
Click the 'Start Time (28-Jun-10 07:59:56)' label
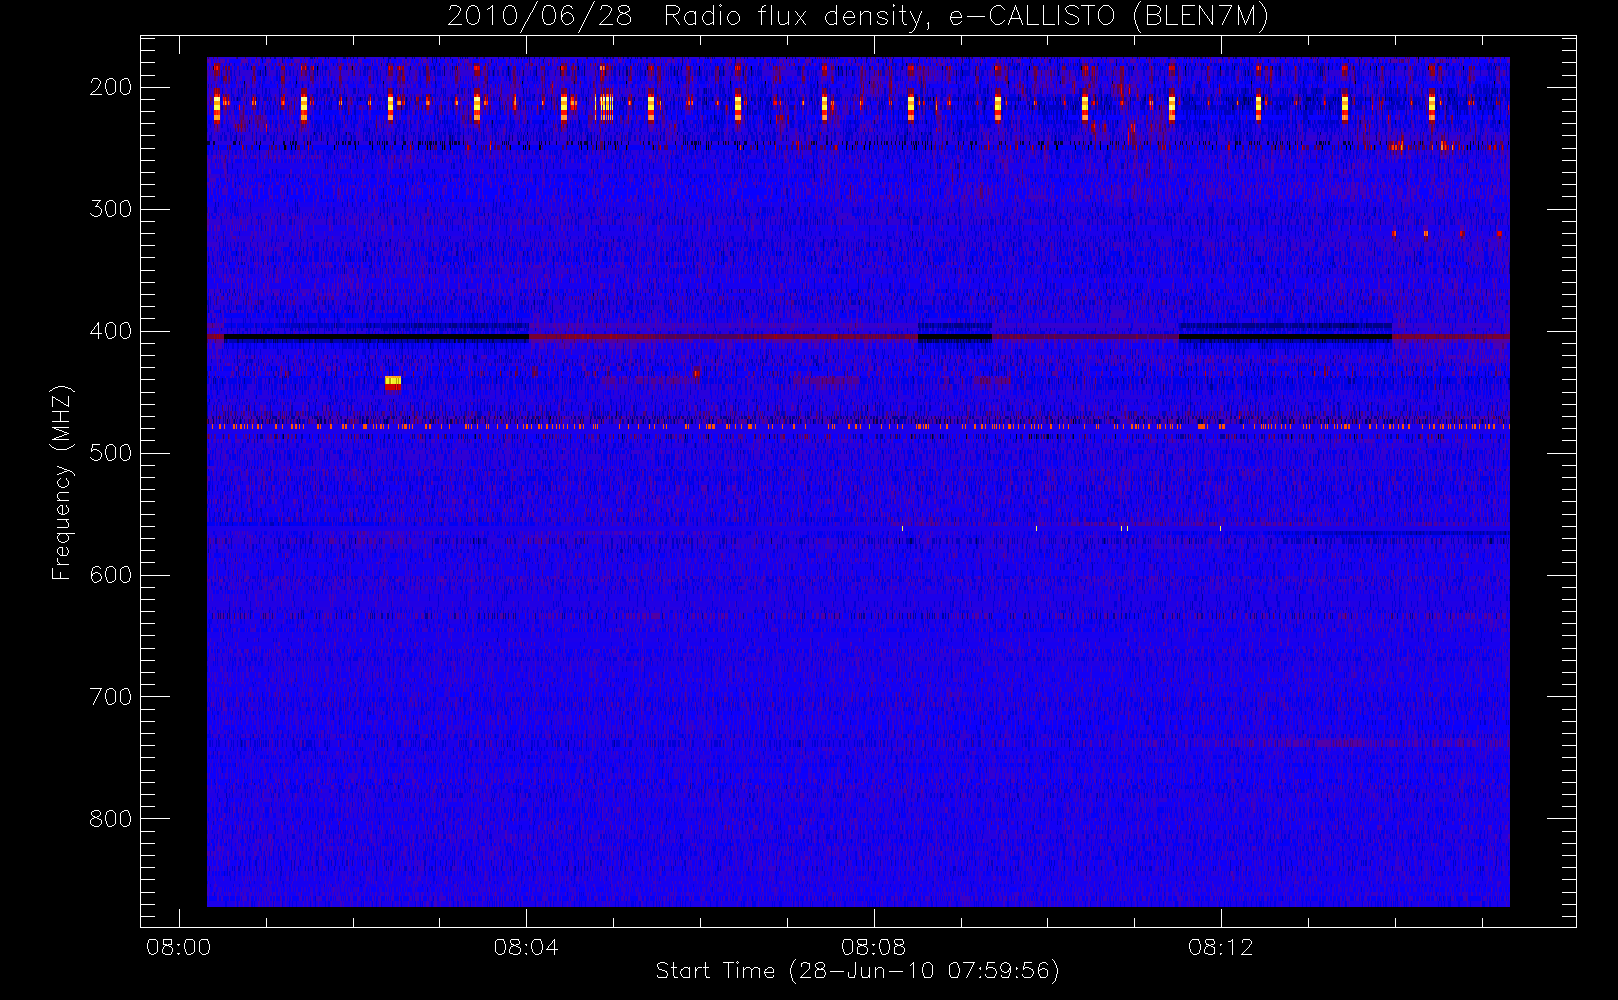coord(857,971)
